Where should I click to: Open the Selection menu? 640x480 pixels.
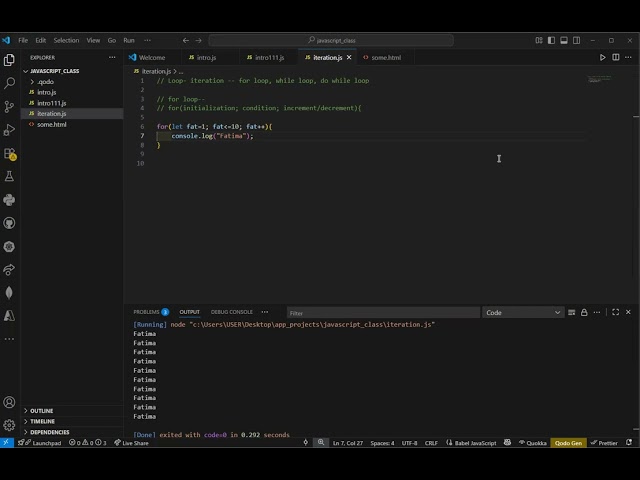tap(66, 40)
